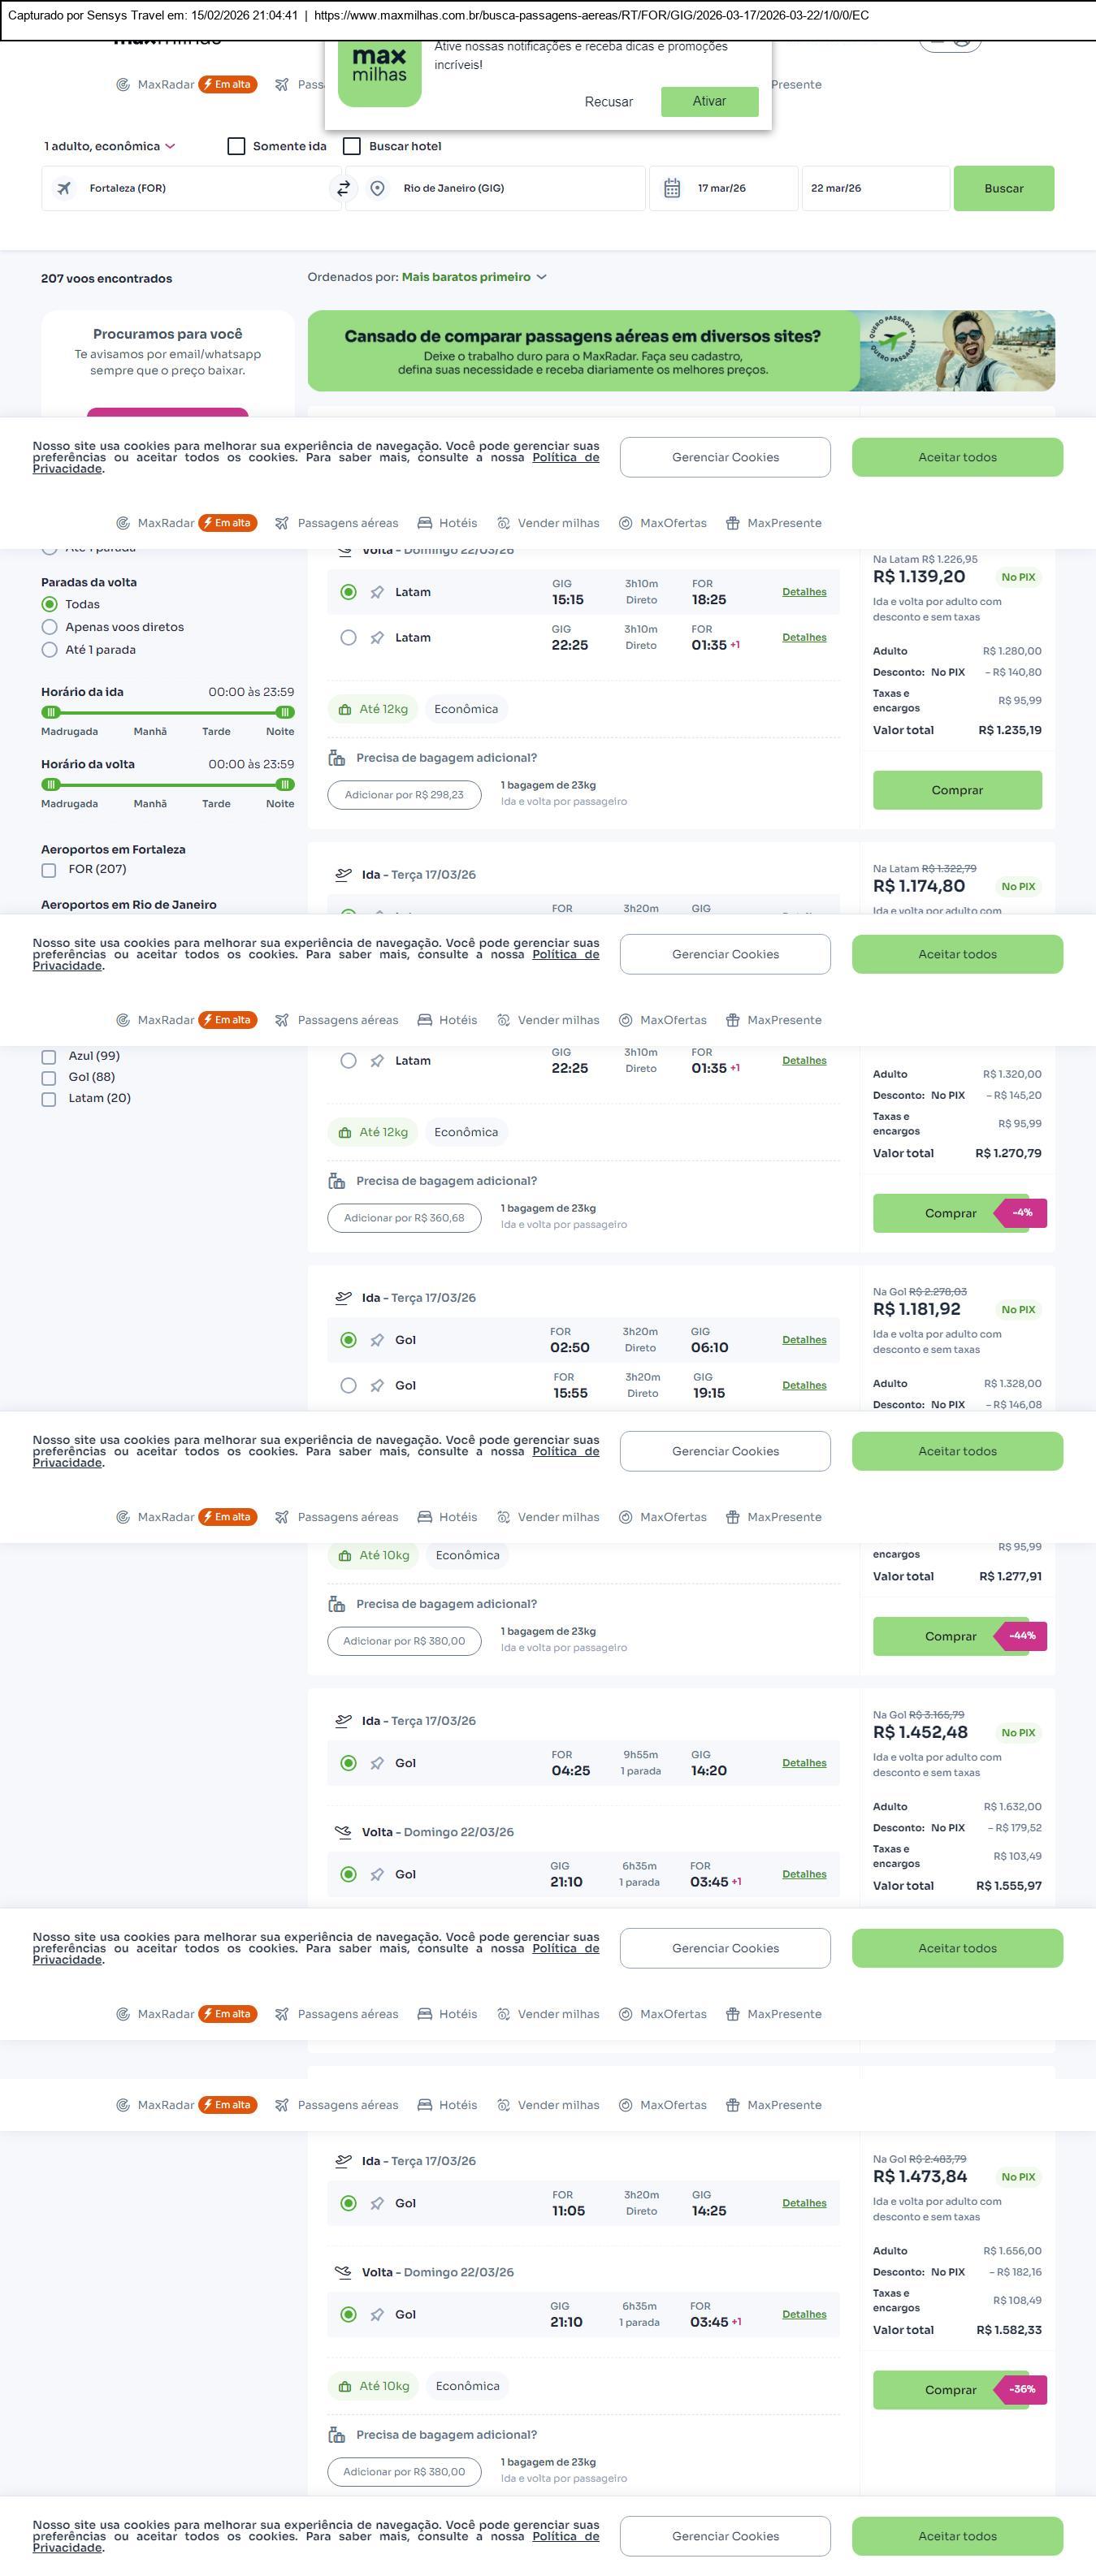Filter by Azul (99) airline

(x=48, y=1057)
